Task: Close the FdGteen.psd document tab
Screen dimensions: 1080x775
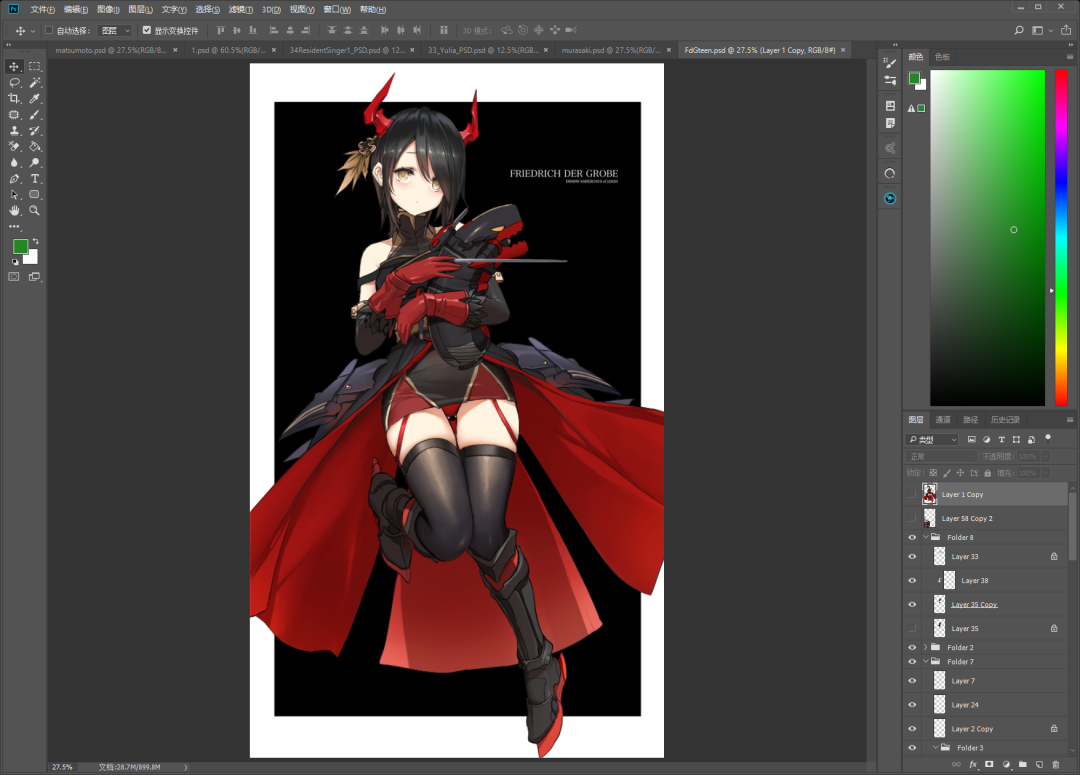Action: tap(843, 50)
